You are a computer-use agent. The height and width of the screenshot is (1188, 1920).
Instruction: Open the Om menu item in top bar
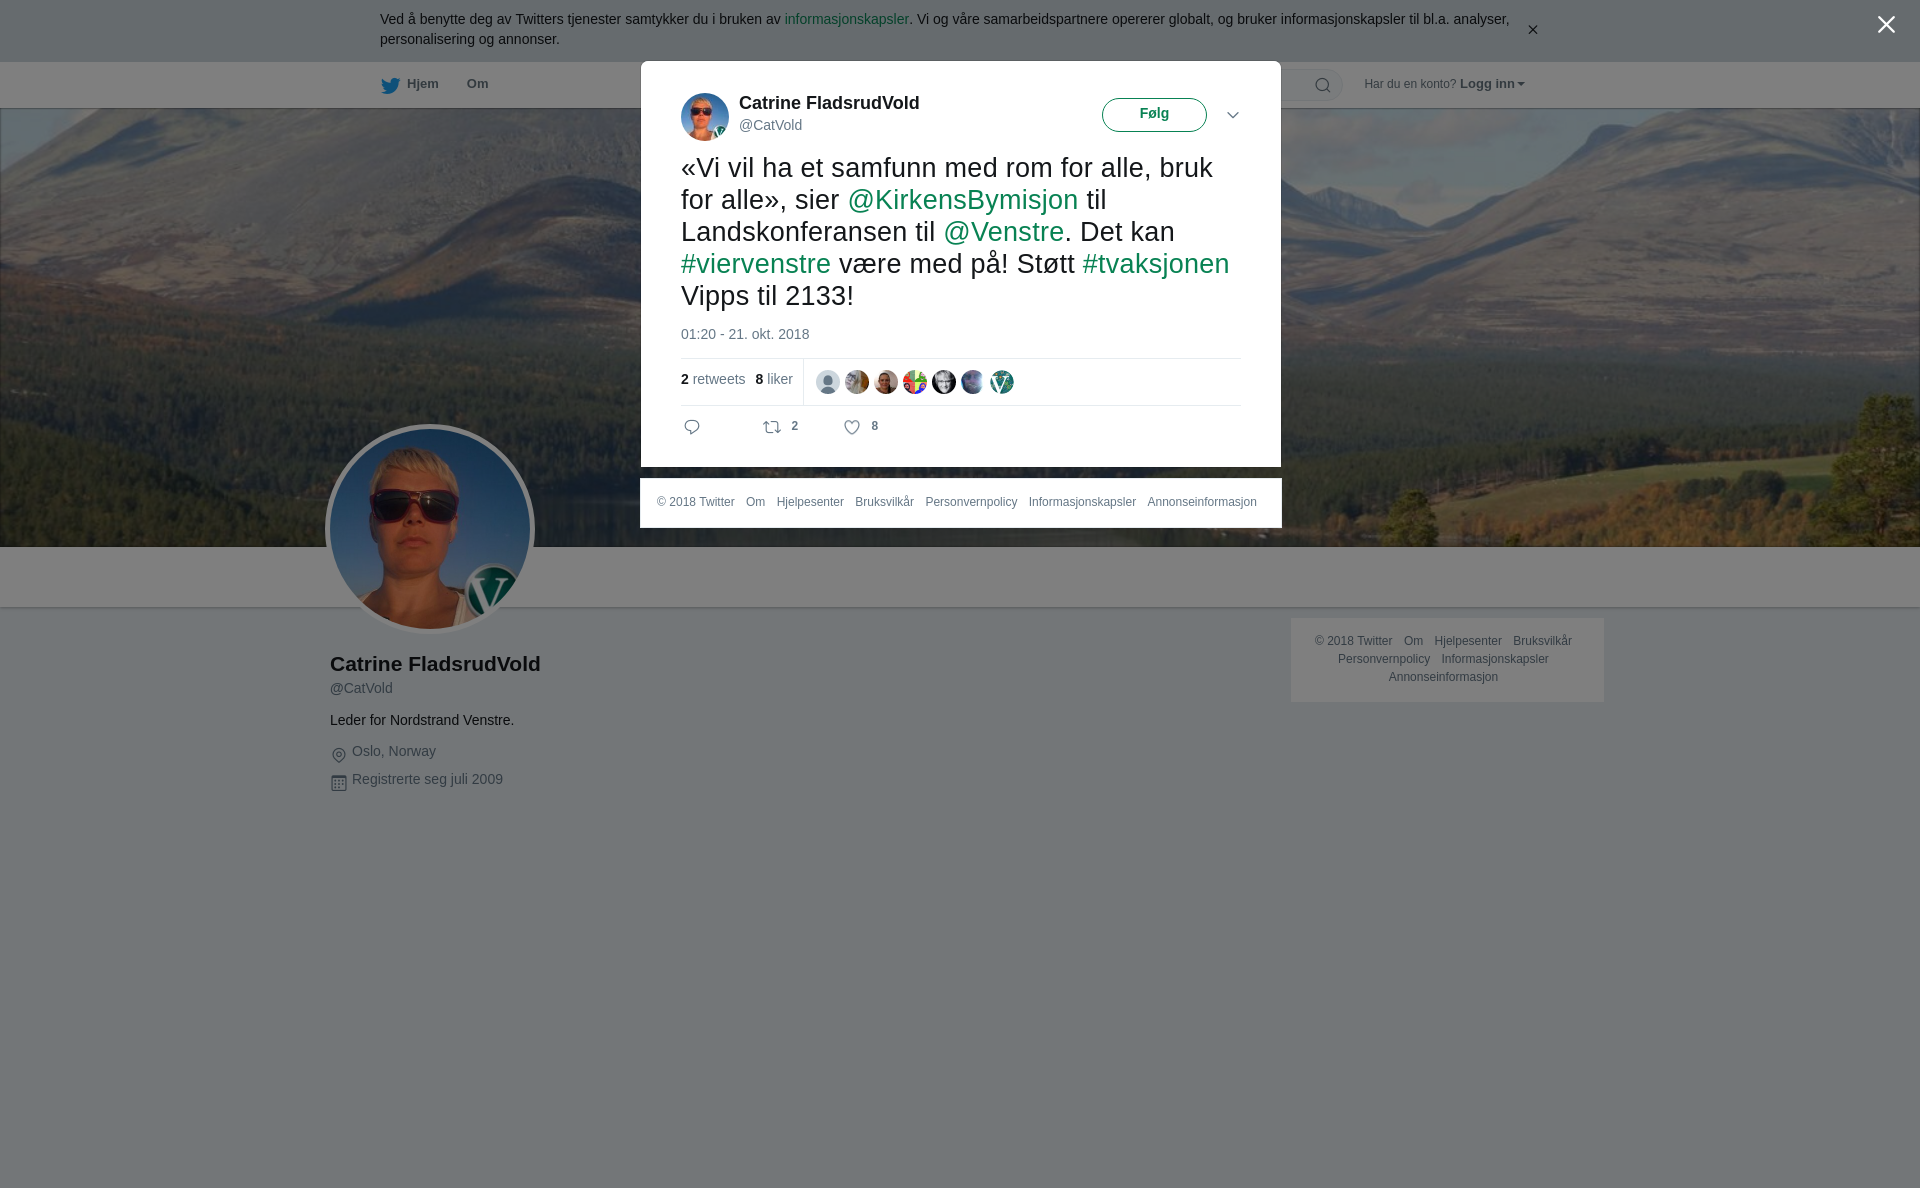pos(477,84)
